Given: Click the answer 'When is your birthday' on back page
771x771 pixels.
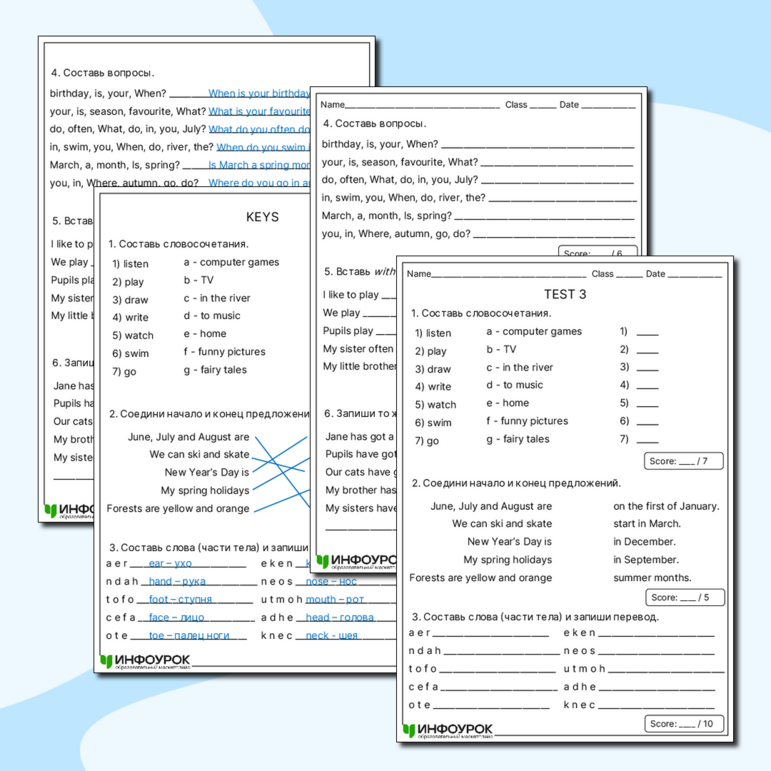Looking at the screenshot, I should 259,93.
